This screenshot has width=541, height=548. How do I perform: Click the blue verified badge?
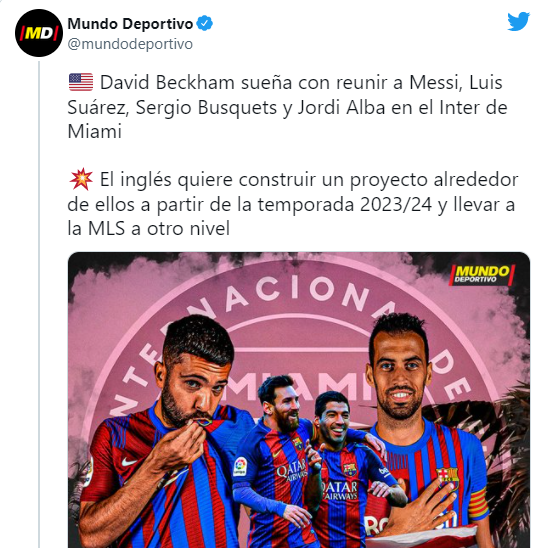pos(204,23)
